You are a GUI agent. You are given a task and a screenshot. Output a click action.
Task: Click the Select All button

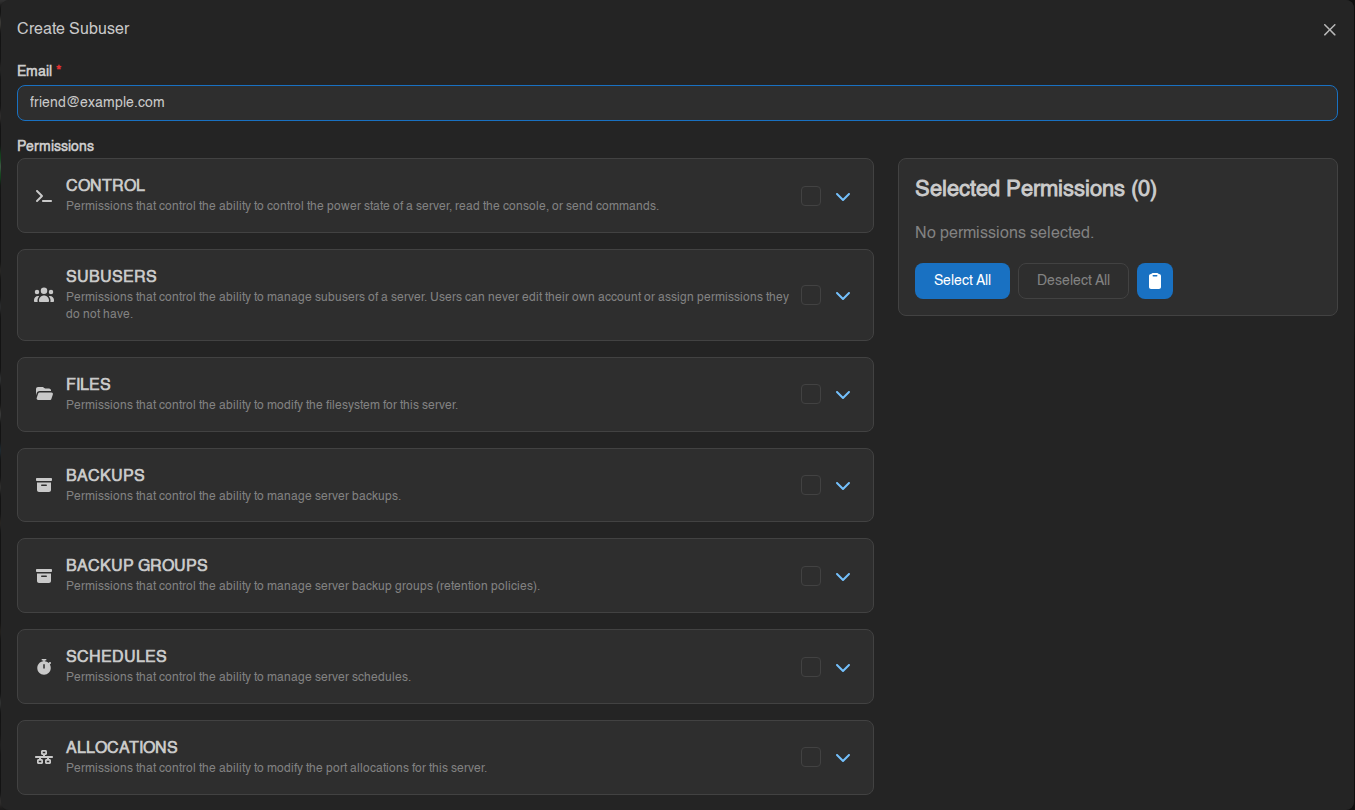click(962, 281)
